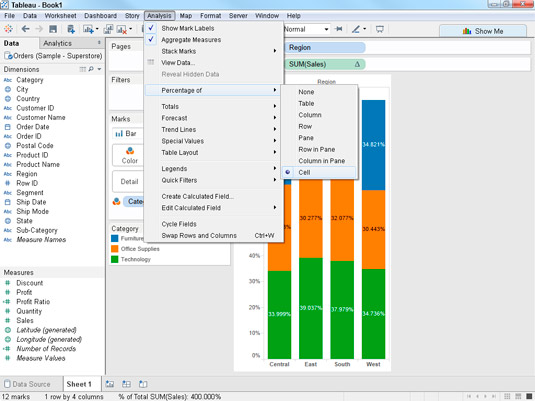Toggle the Show Mark Labels checkmark
This screenshot has width=535, height=401.
[151, 28]
